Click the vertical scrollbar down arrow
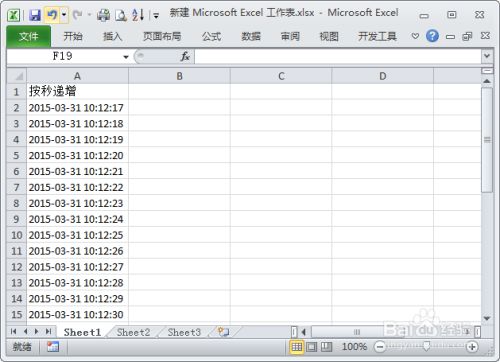This screenshot has width=500, height=362. (487, 318)
